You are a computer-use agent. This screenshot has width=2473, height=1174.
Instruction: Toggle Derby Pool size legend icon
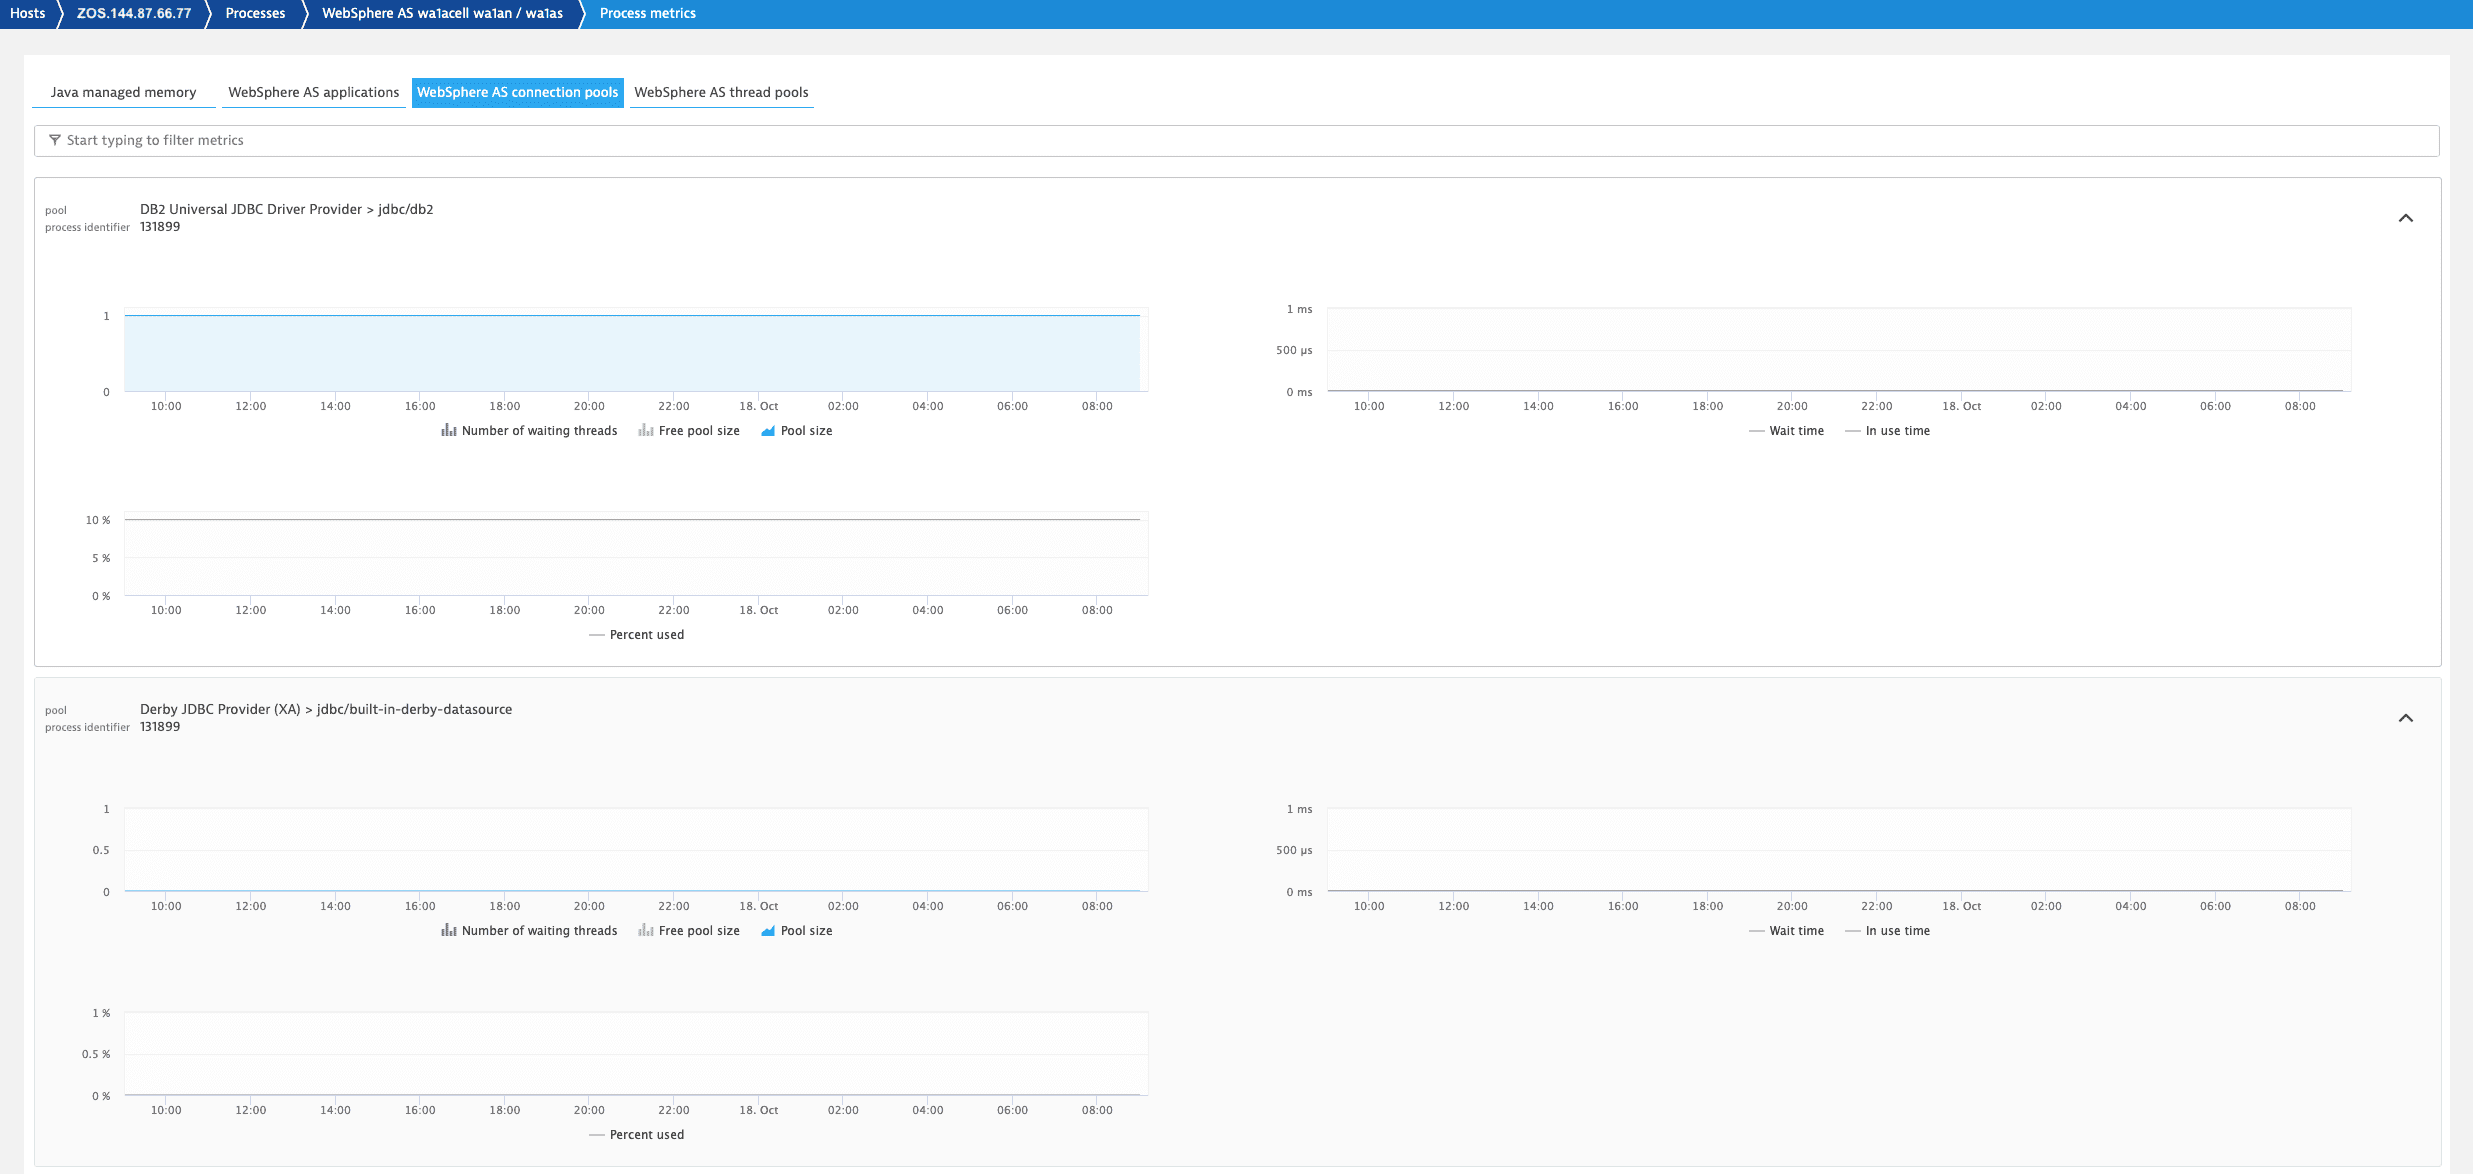pos(768,931)
